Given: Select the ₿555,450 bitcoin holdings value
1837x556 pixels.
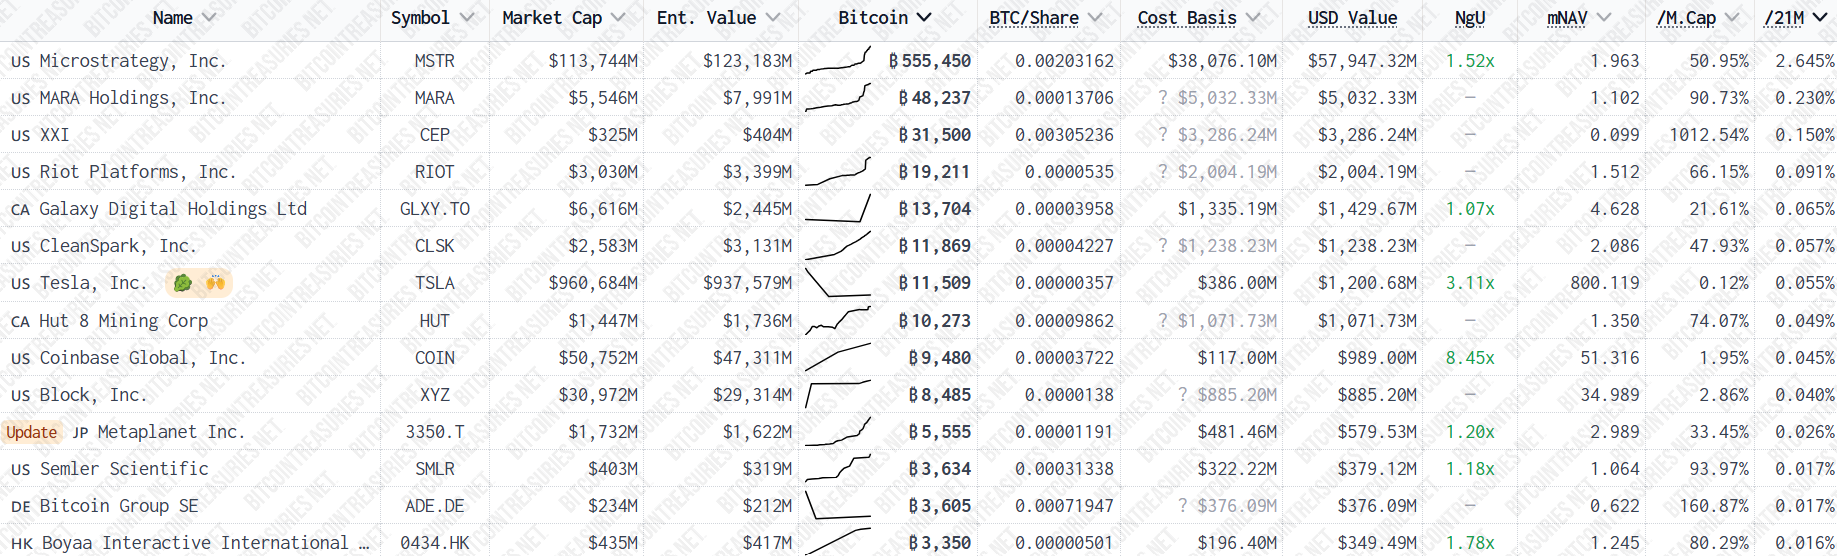Looking at the screenshot, I should pyautogui.click(x=930, y=61).
